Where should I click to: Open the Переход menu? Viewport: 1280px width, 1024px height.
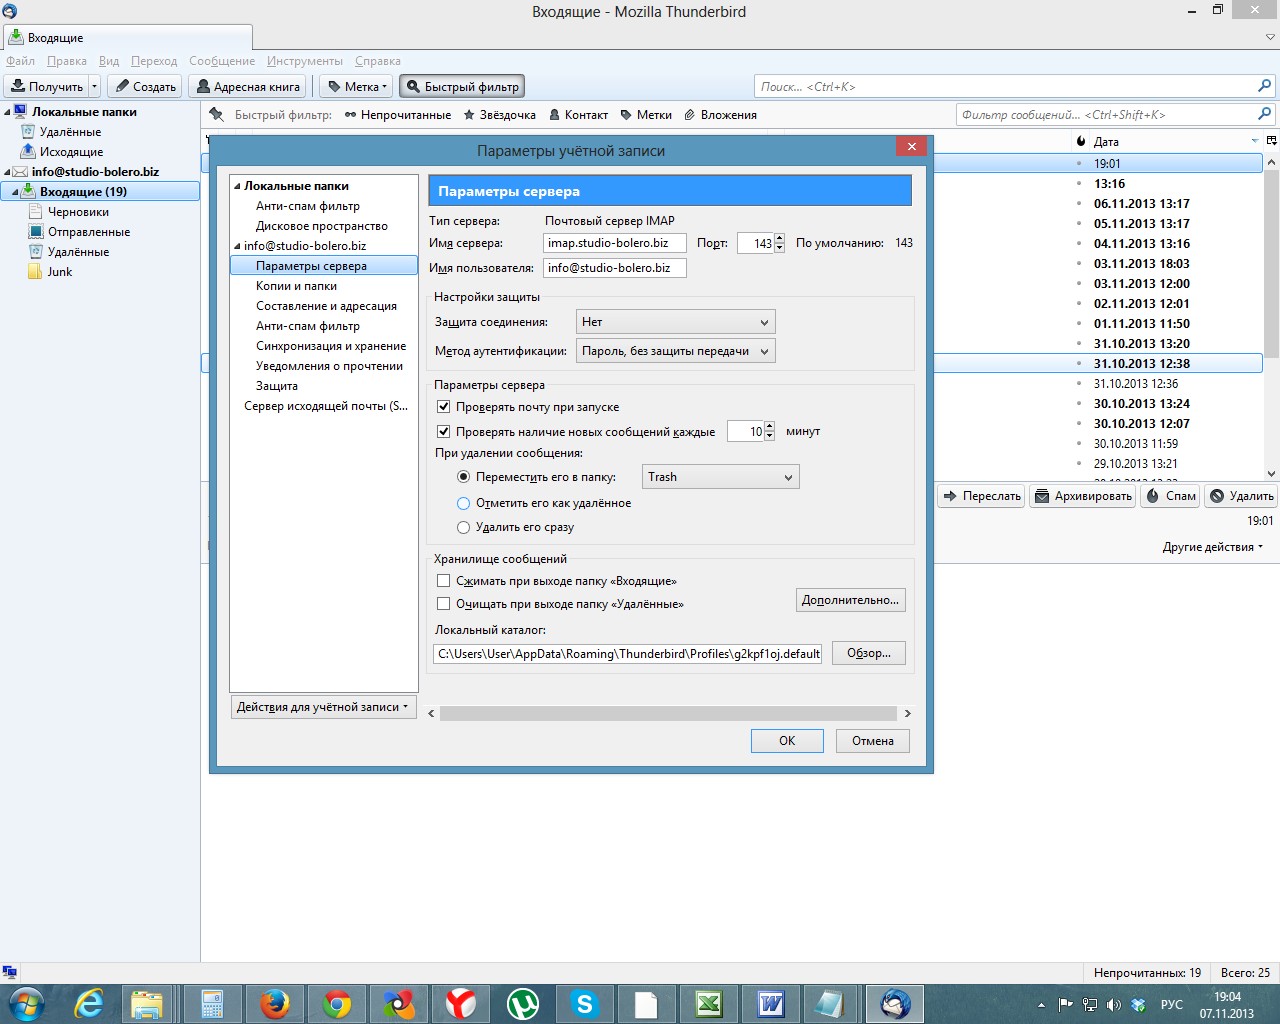(x=154, y=61)
